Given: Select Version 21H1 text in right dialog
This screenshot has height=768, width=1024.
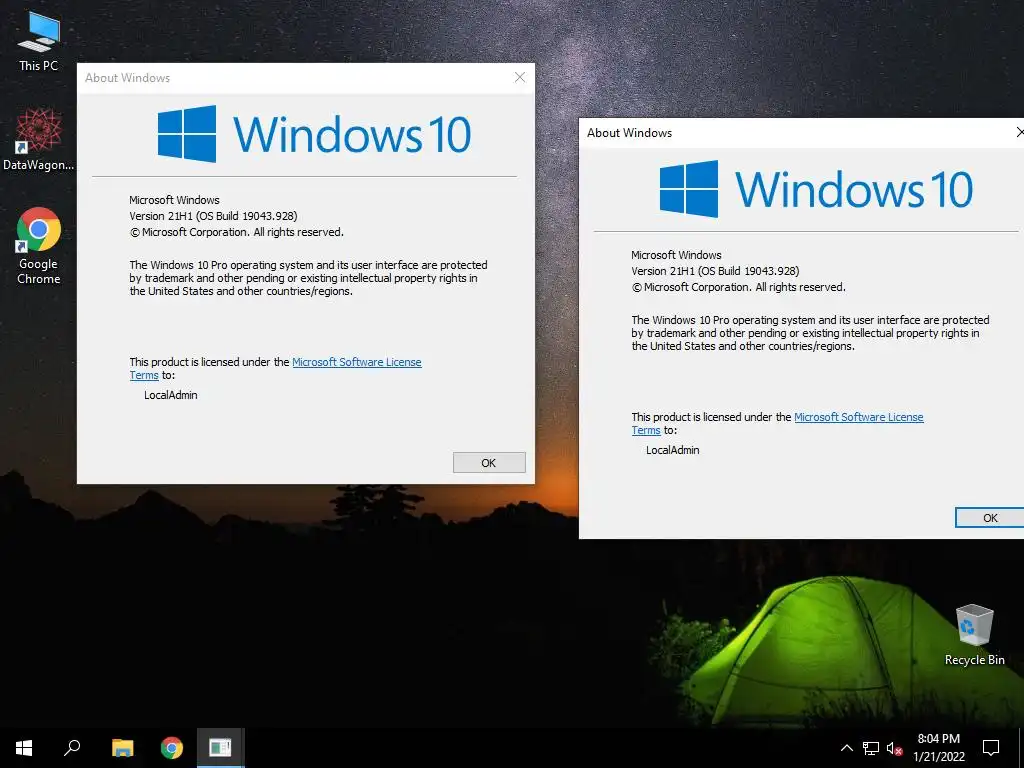Looking at the screenshot, I should (x=715, y=270).
